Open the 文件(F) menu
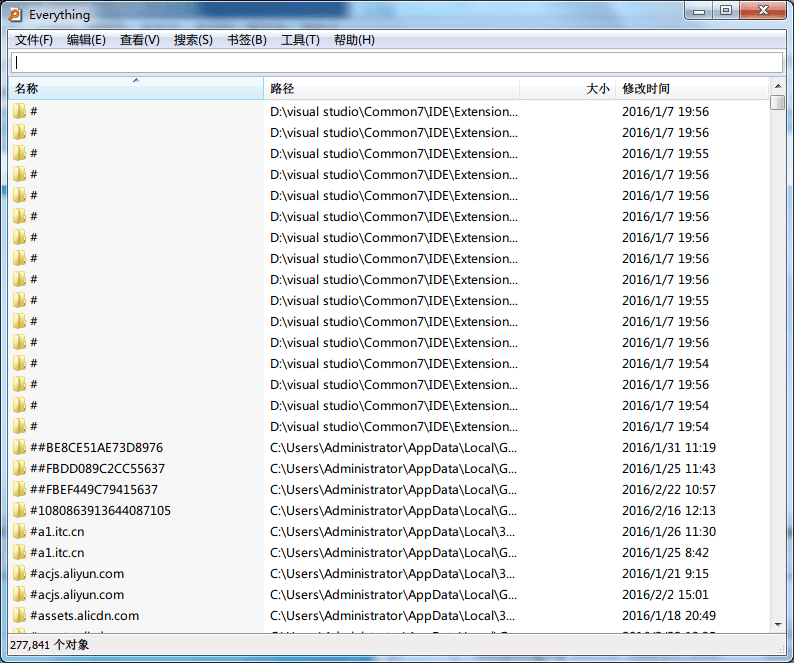 [34, 40]
